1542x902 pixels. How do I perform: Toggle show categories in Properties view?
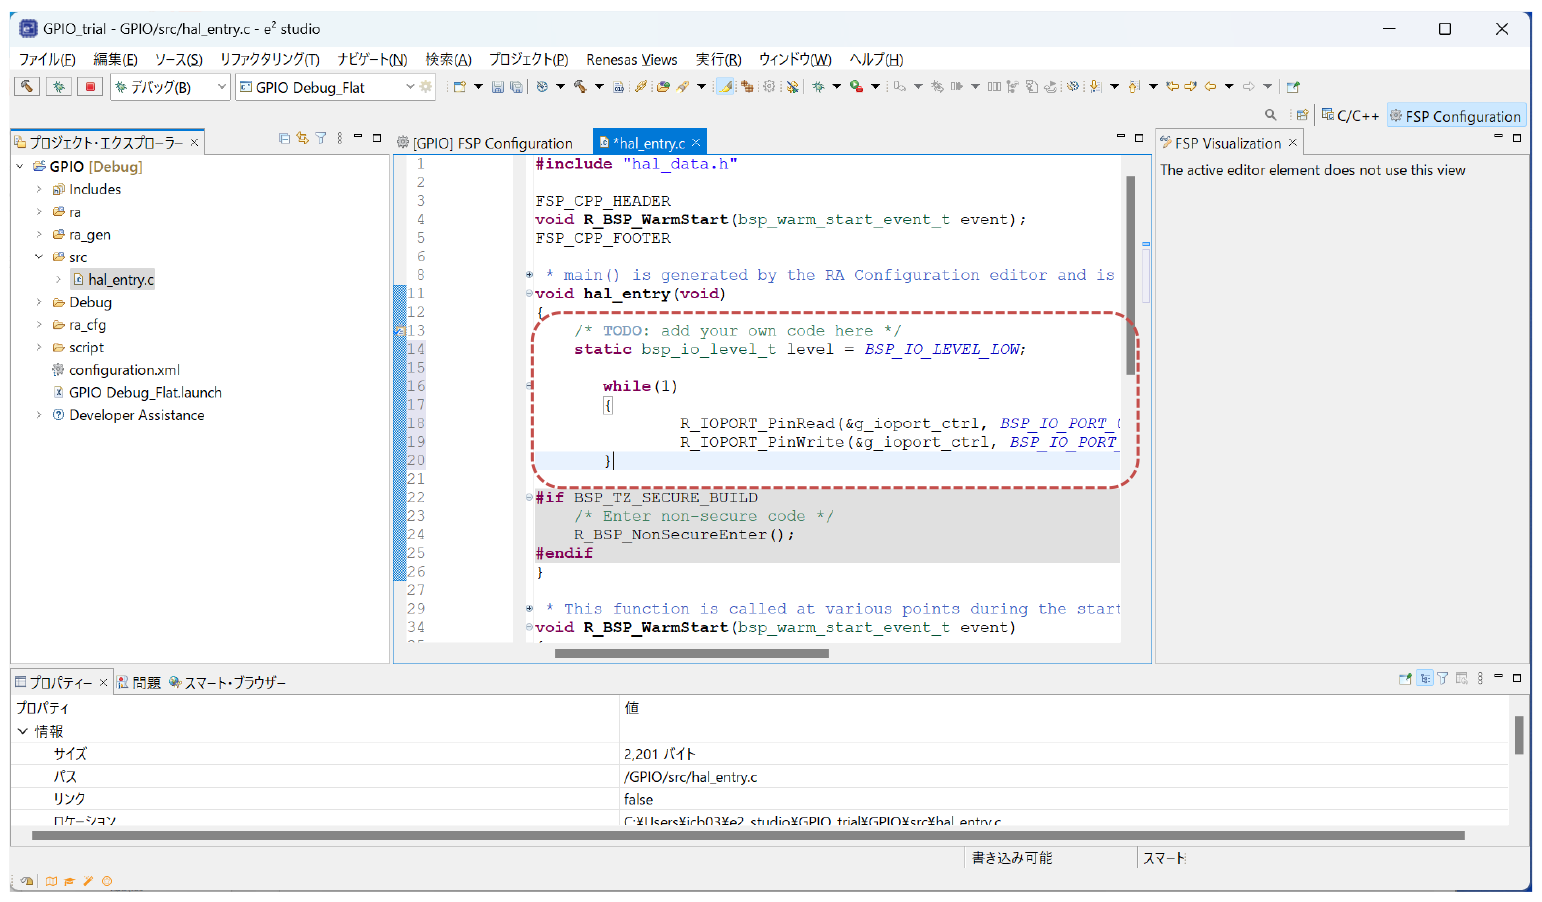[x=1425, y=678]
